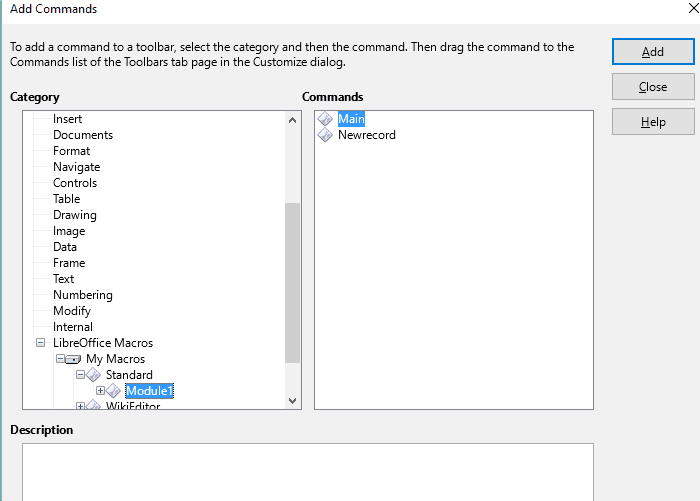Viewport: 700px width, 501px height.
Task: Click the Standard library icon
Action: click(93, 375)
